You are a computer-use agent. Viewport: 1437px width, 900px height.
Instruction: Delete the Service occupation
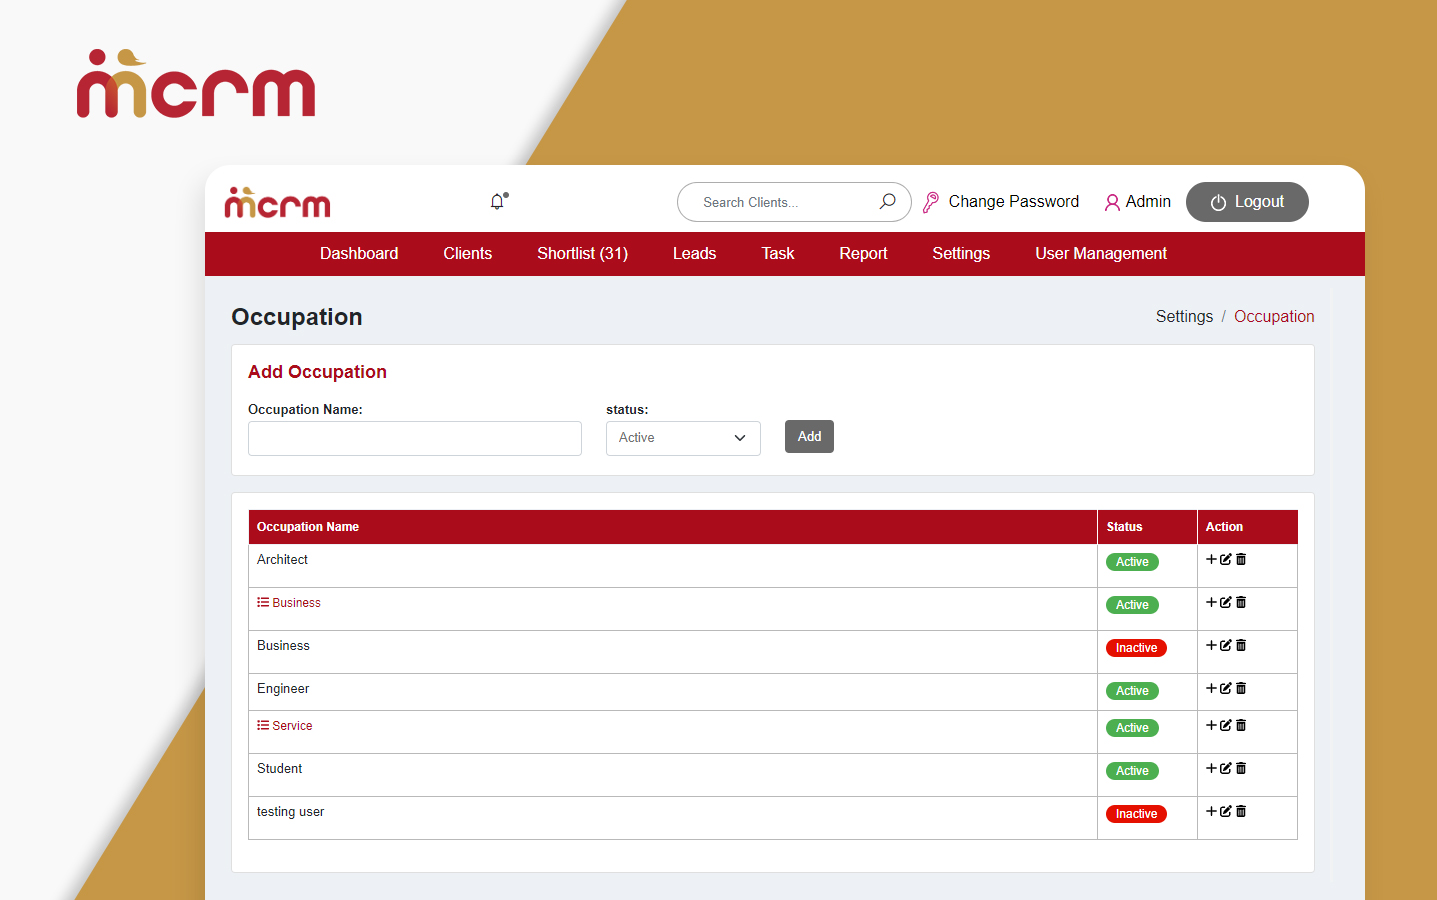pos(1241,725)
